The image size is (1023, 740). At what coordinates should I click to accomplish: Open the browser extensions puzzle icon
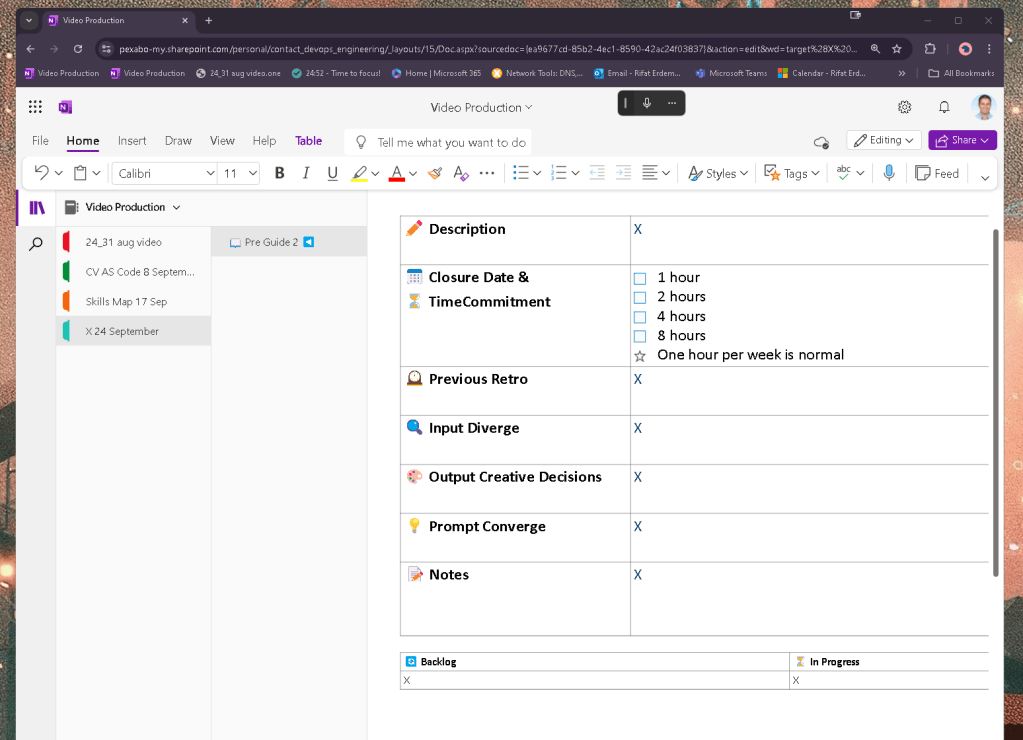click(930, 49)
